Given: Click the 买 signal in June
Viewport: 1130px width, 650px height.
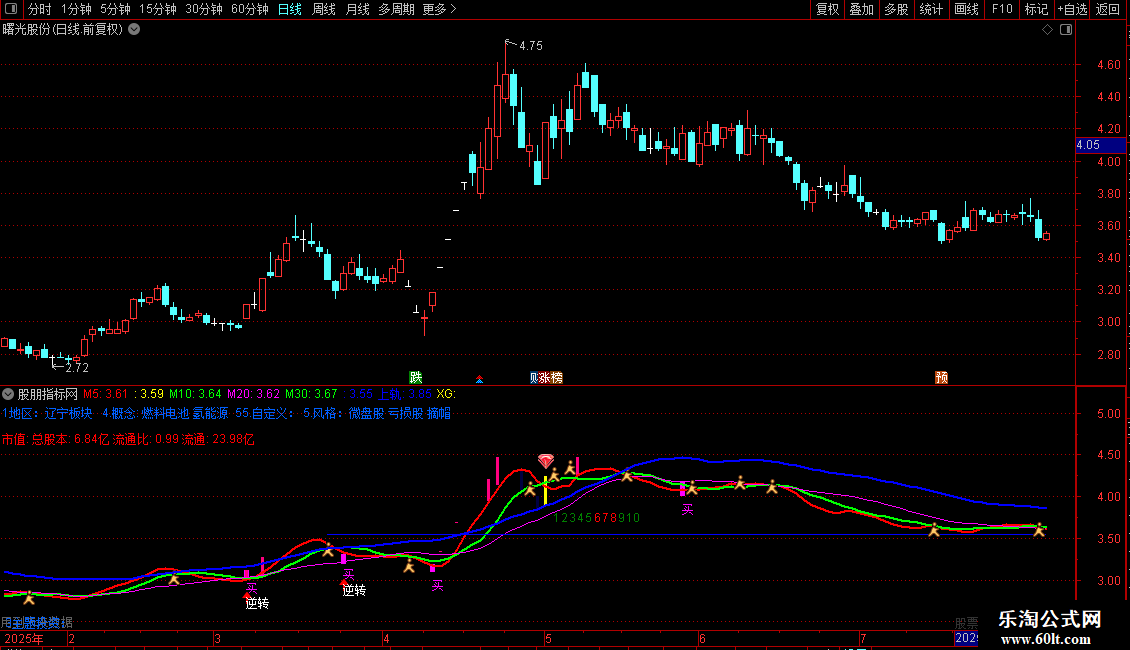Looking at the screenshot, I should click(x=688, y=509).
